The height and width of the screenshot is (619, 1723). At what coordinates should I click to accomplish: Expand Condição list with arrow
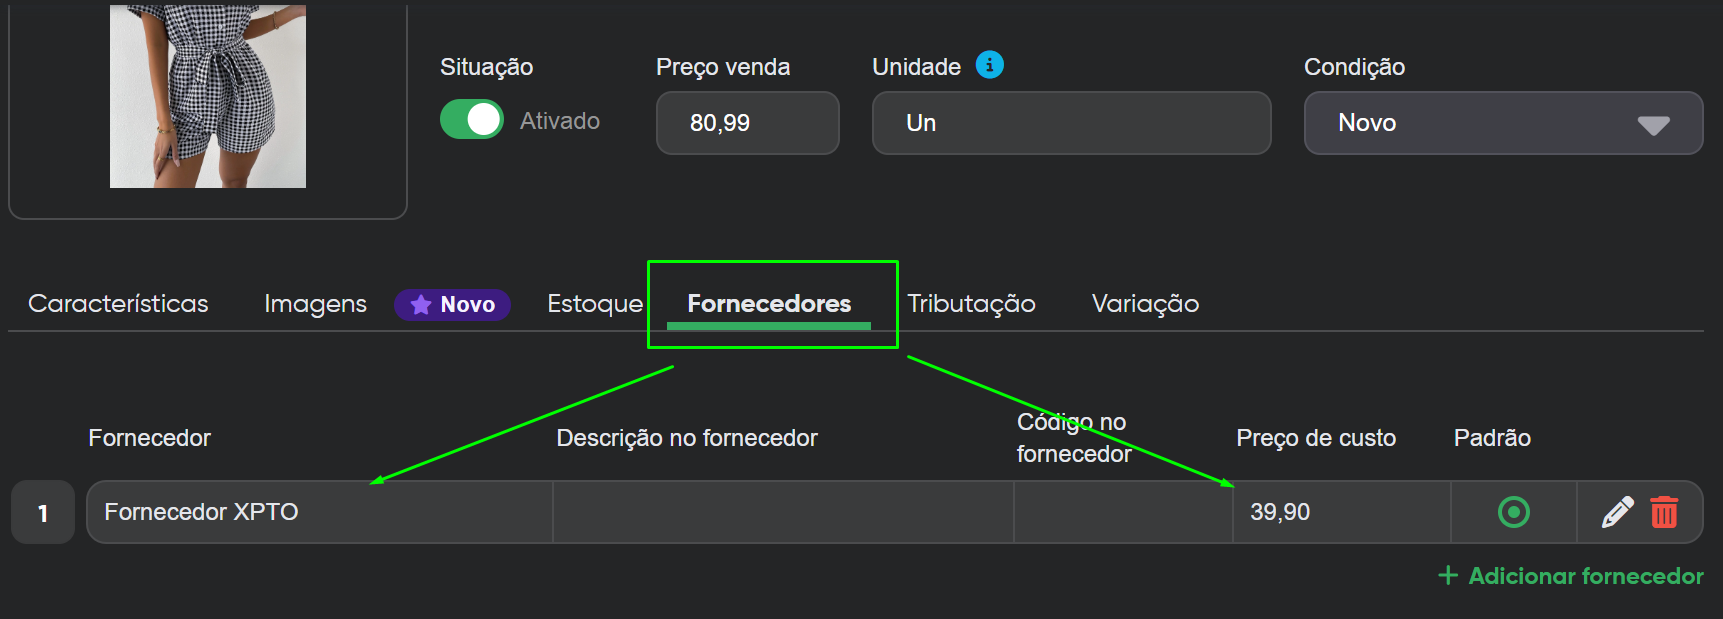(1653, 125)
